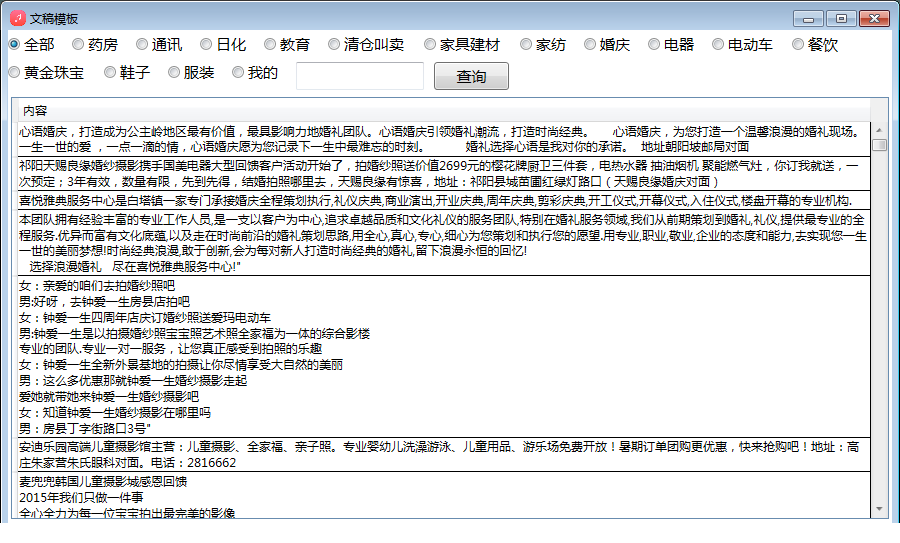Select the 祁阳天赐良缘婚纱摄影 template row

440,173
